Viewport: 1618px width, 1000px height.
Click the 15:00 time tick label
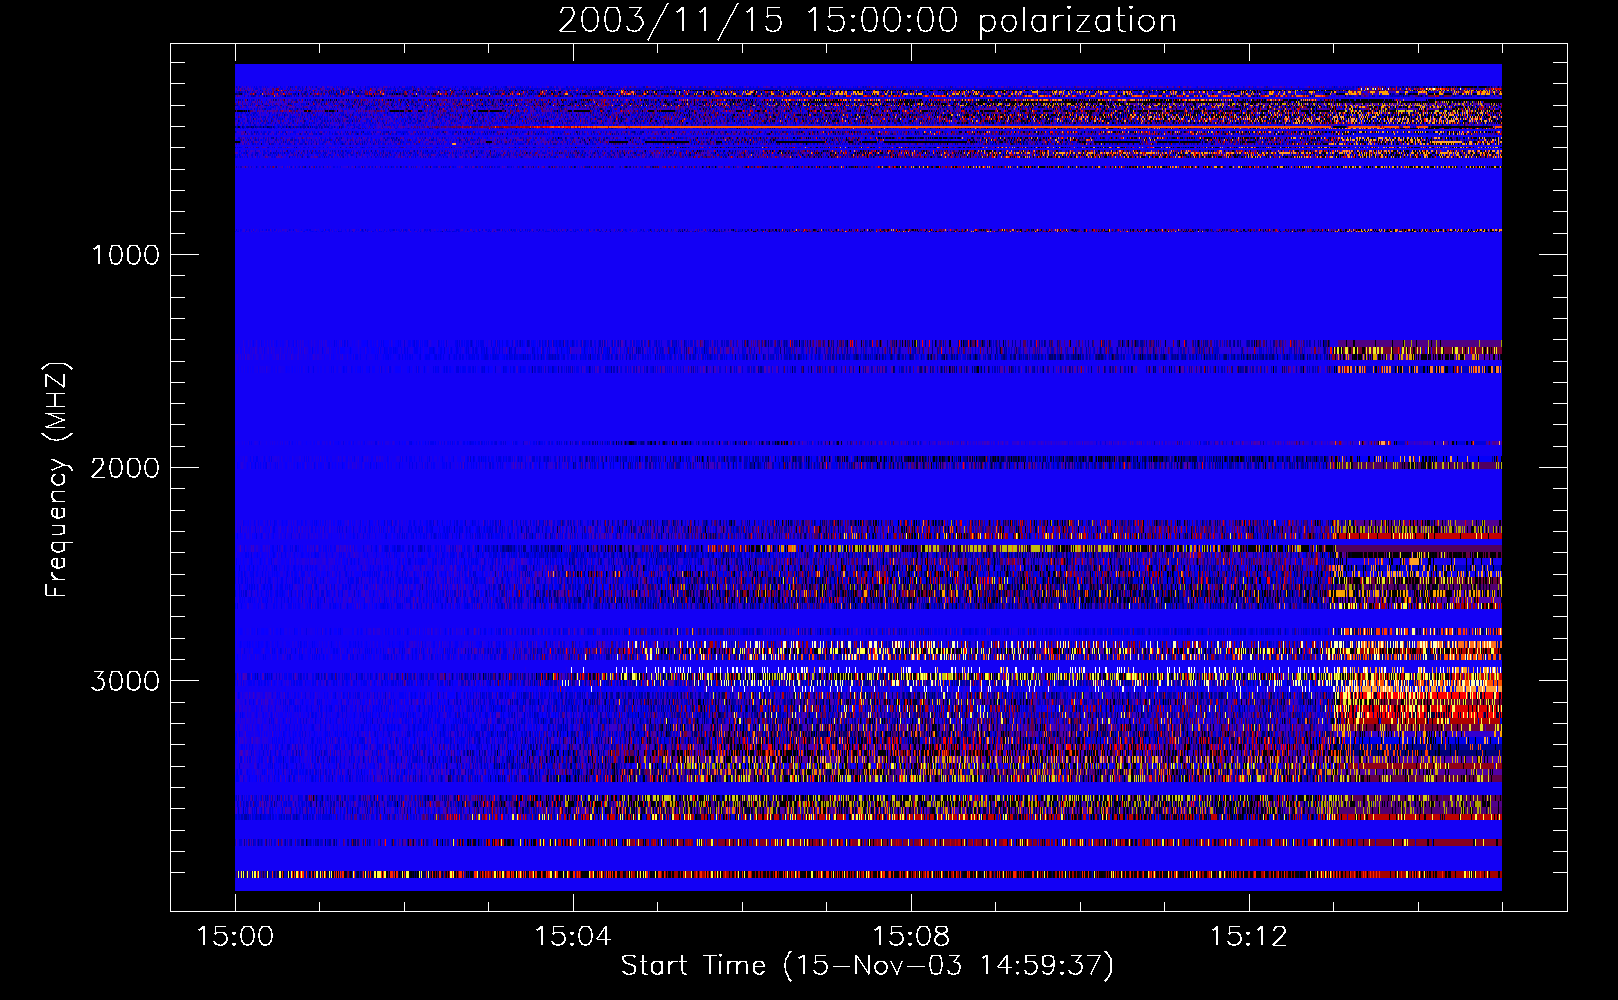235,937
